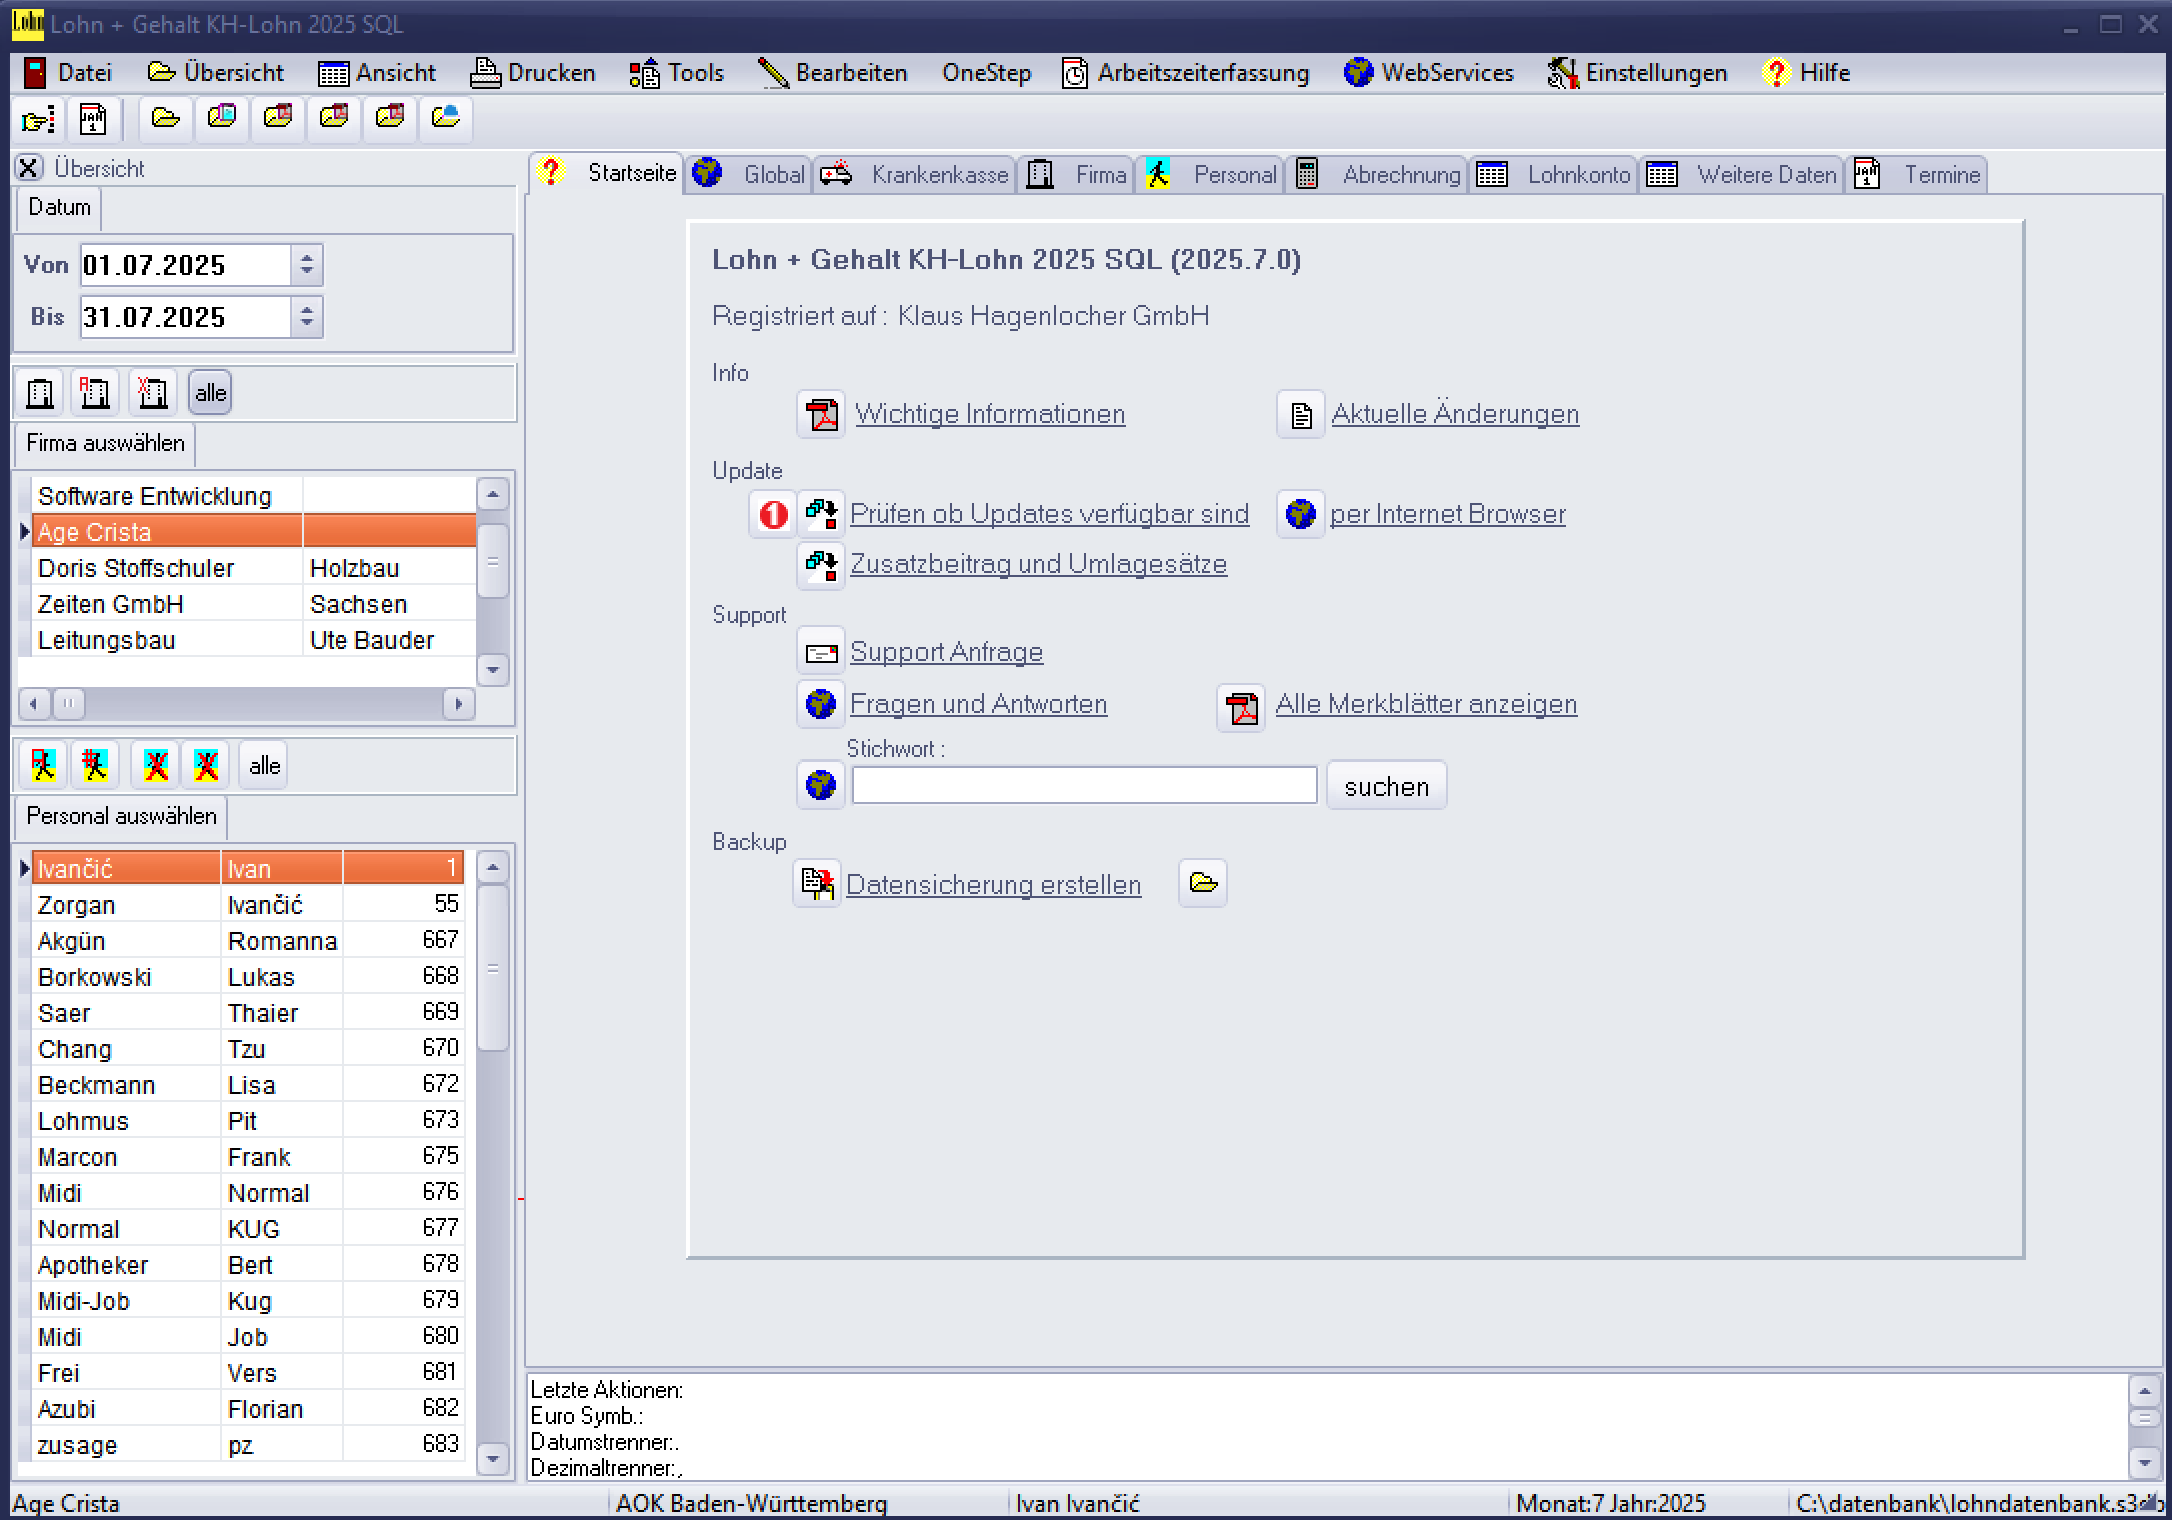The height and width of the screenshot is (1520, 2172).
Task: Open the Wichtige Informationen link
Action: [990, 415]
